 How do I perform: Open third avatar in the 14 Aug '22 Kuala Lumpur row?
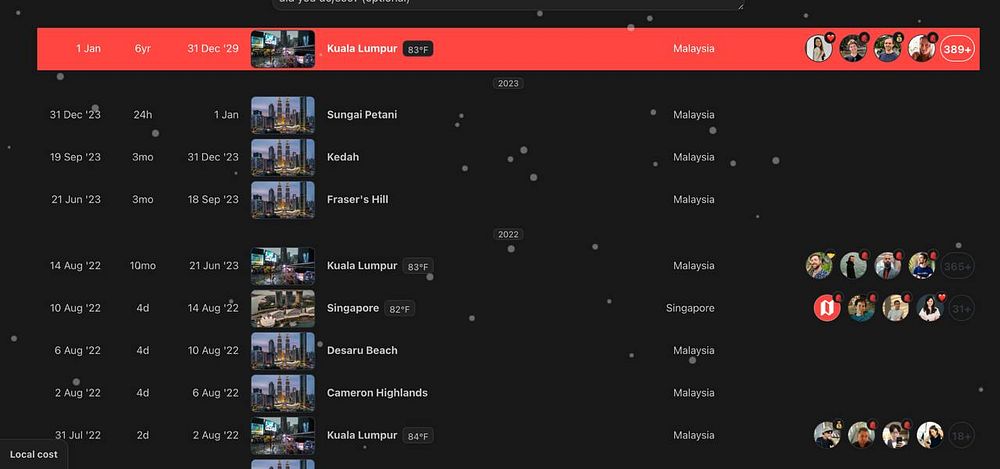click(x=888, y=266)
